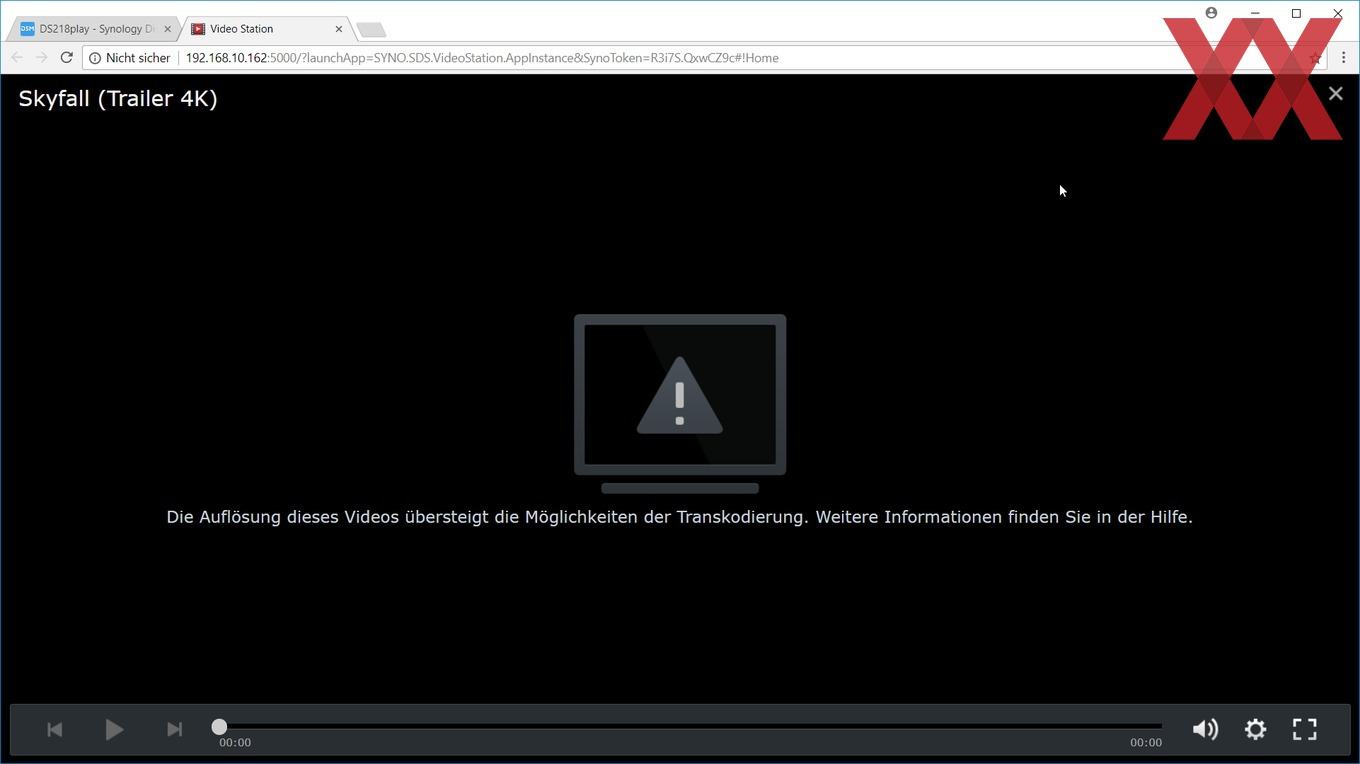Open player settings gear
The image size is (1360, 764).
click(x=1256, y=729)
